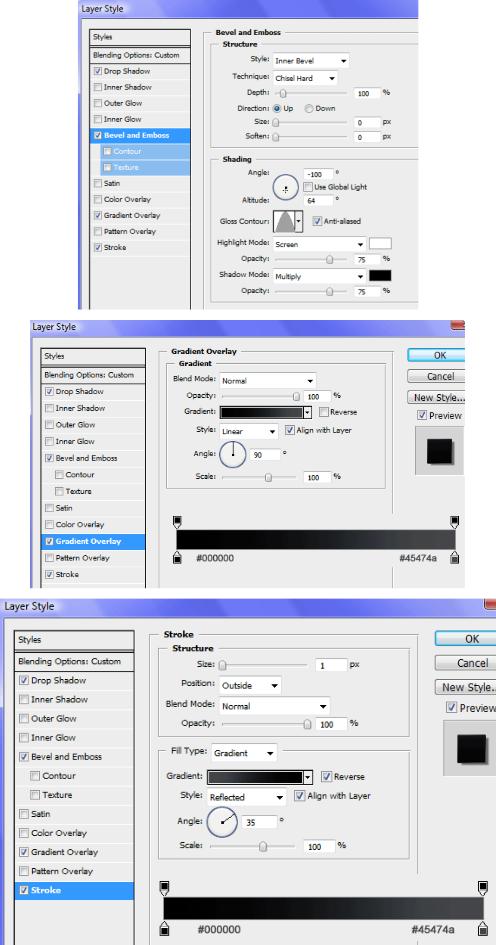The width and height of the screenshot is (496, 945).
Task: Select the Down direction radio button
Action: click(309, 108)
